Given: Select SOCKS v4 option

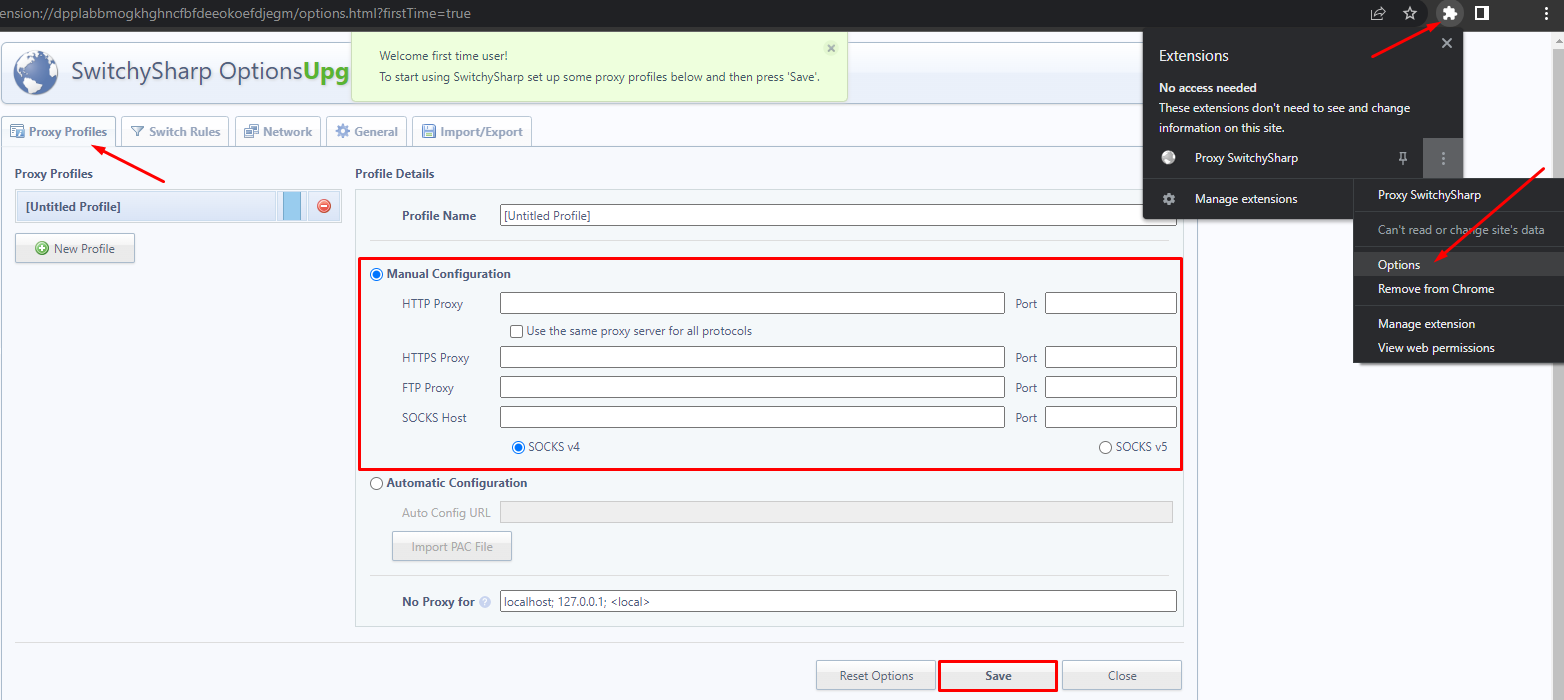Looking at the screenshot, I should 518,447.
